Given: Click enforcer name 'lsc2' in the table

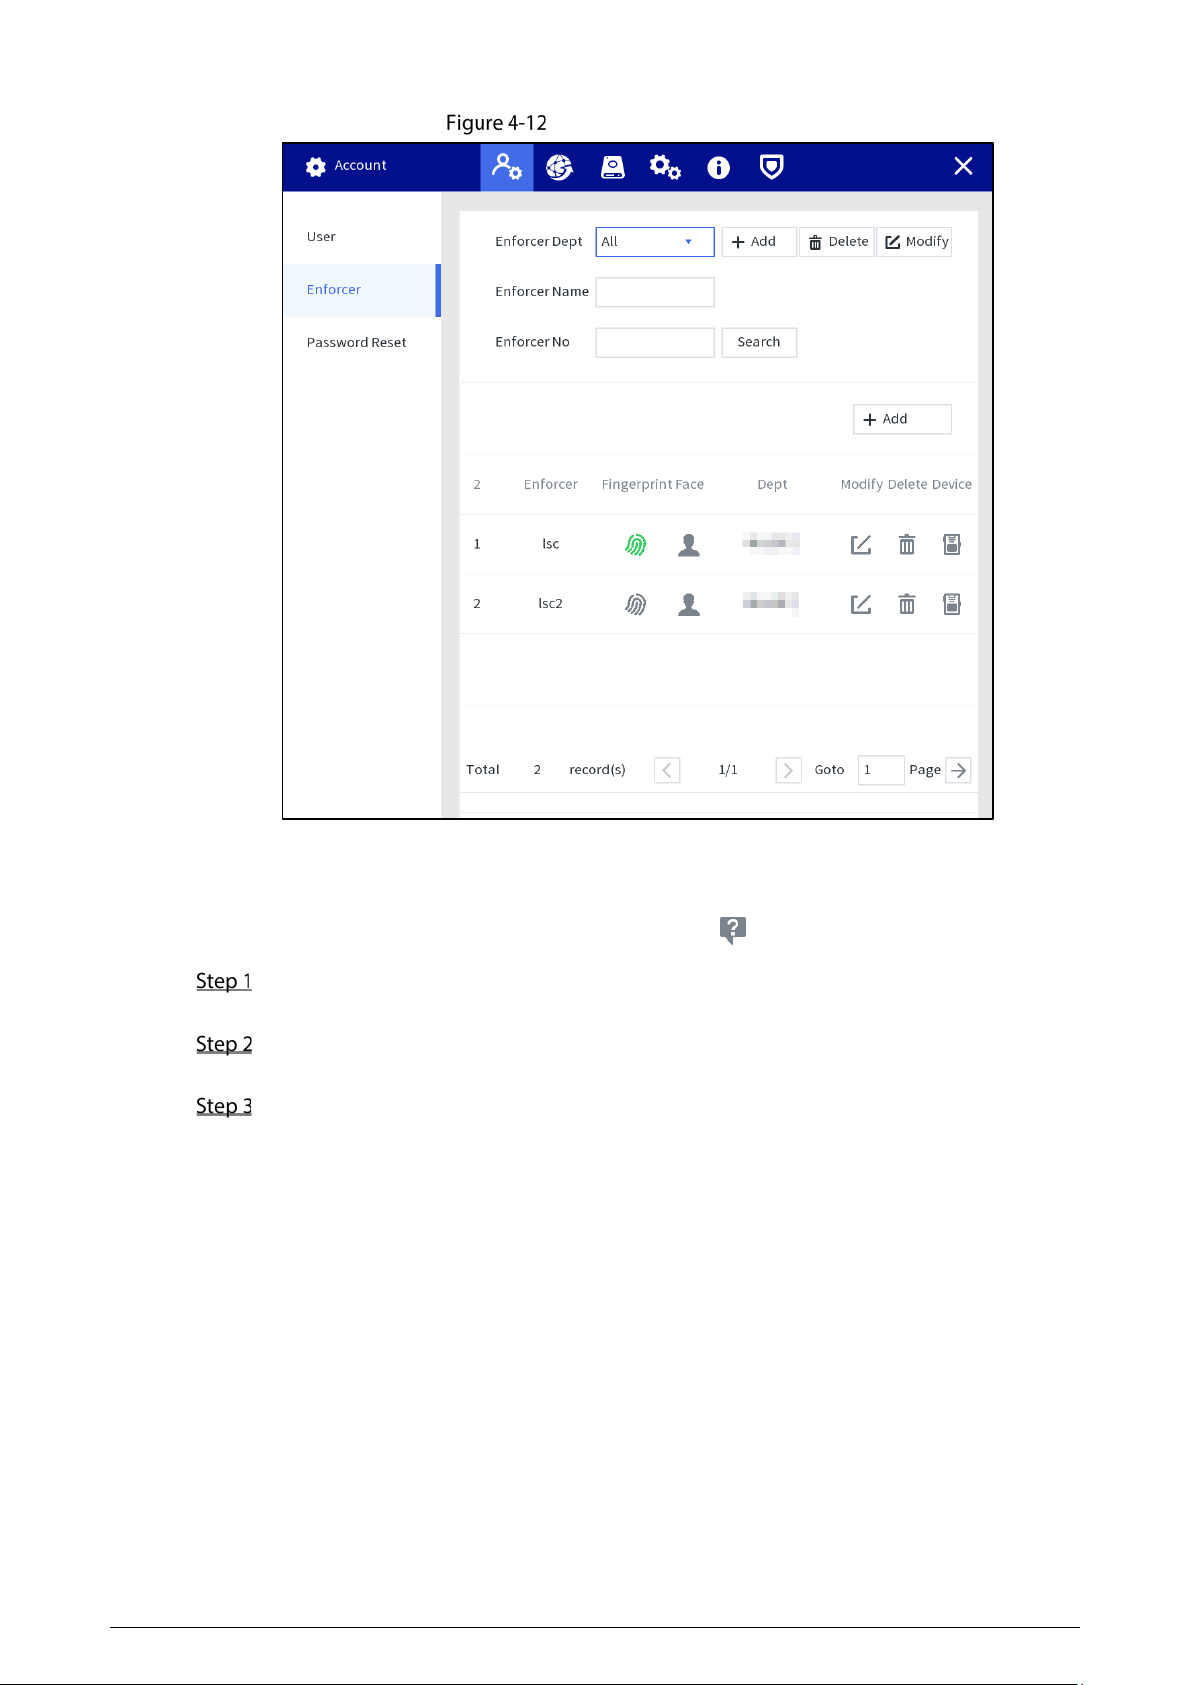Looking at the screenshot, I should 551,604.
